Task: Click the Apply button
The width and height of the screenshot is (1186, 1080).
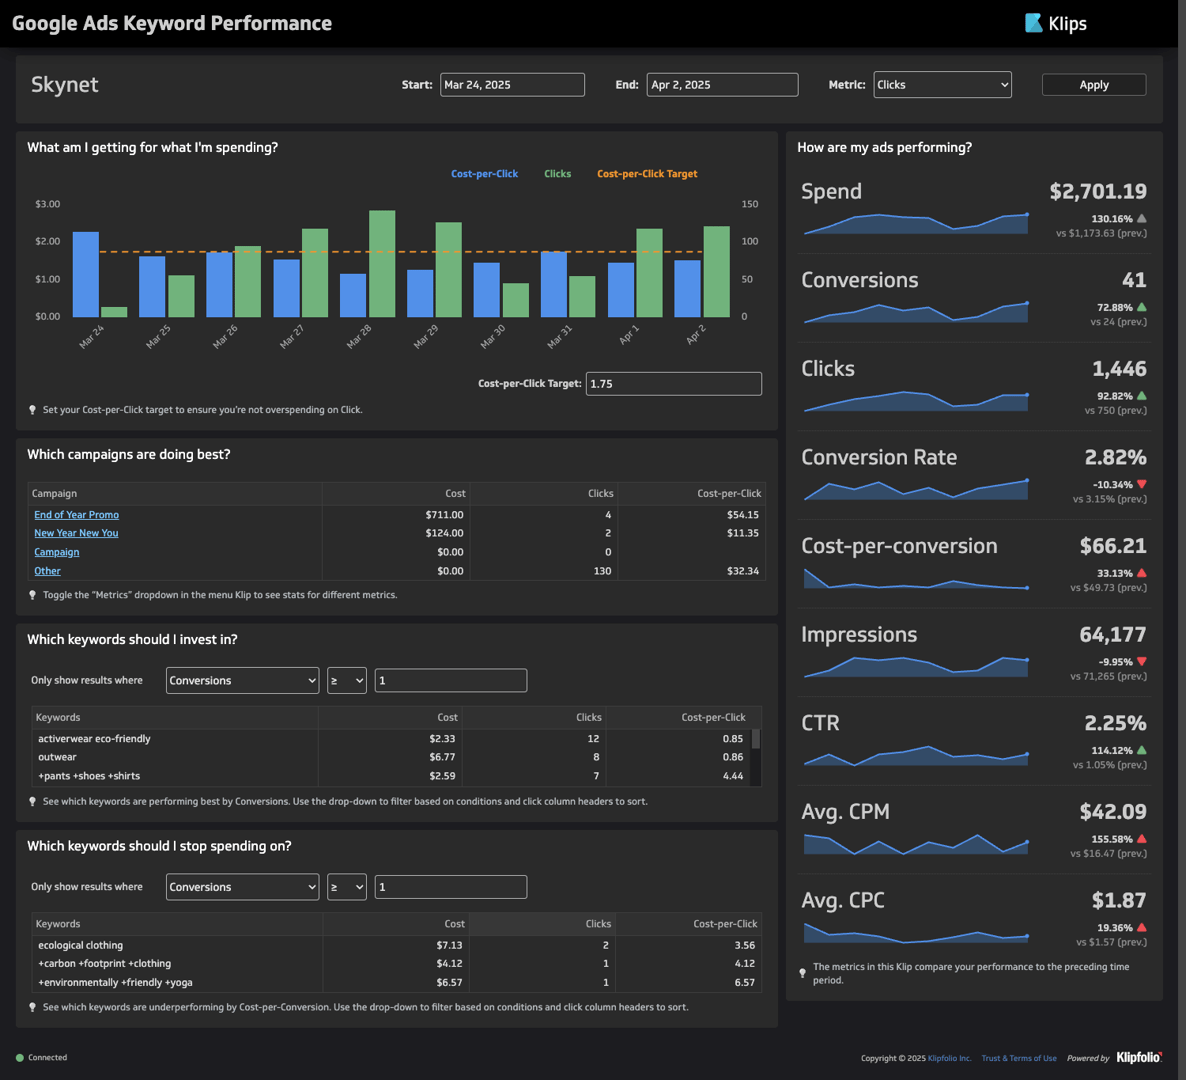Action: click(x=1093, y=84)
